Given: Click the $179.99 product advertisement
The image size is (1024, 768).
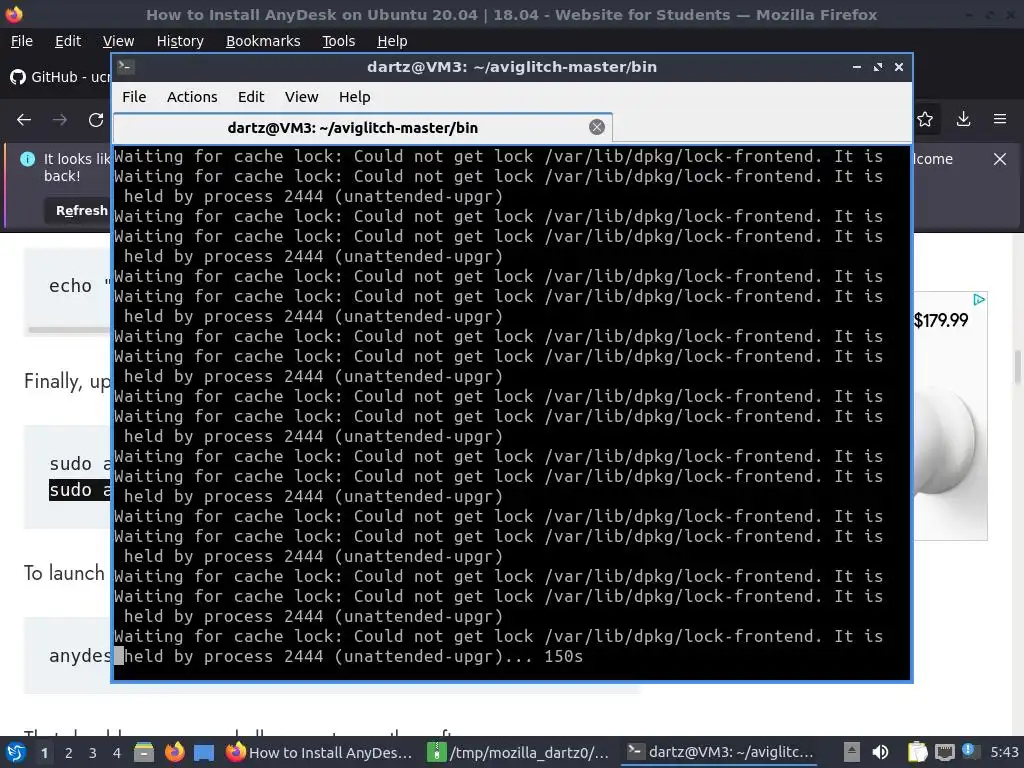Looking at the screenshot, I should pyautogui.click(x=950, y=415).
